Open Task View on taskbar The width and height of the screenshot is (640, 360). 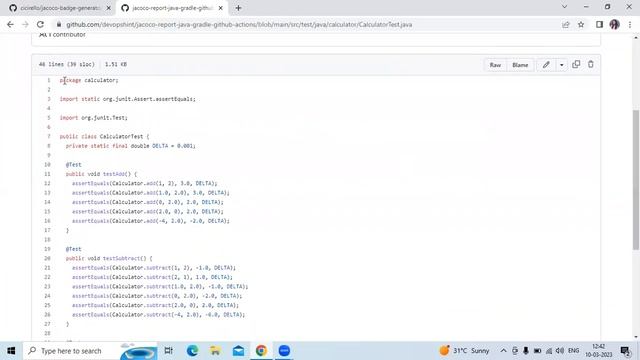pos(168,351)
